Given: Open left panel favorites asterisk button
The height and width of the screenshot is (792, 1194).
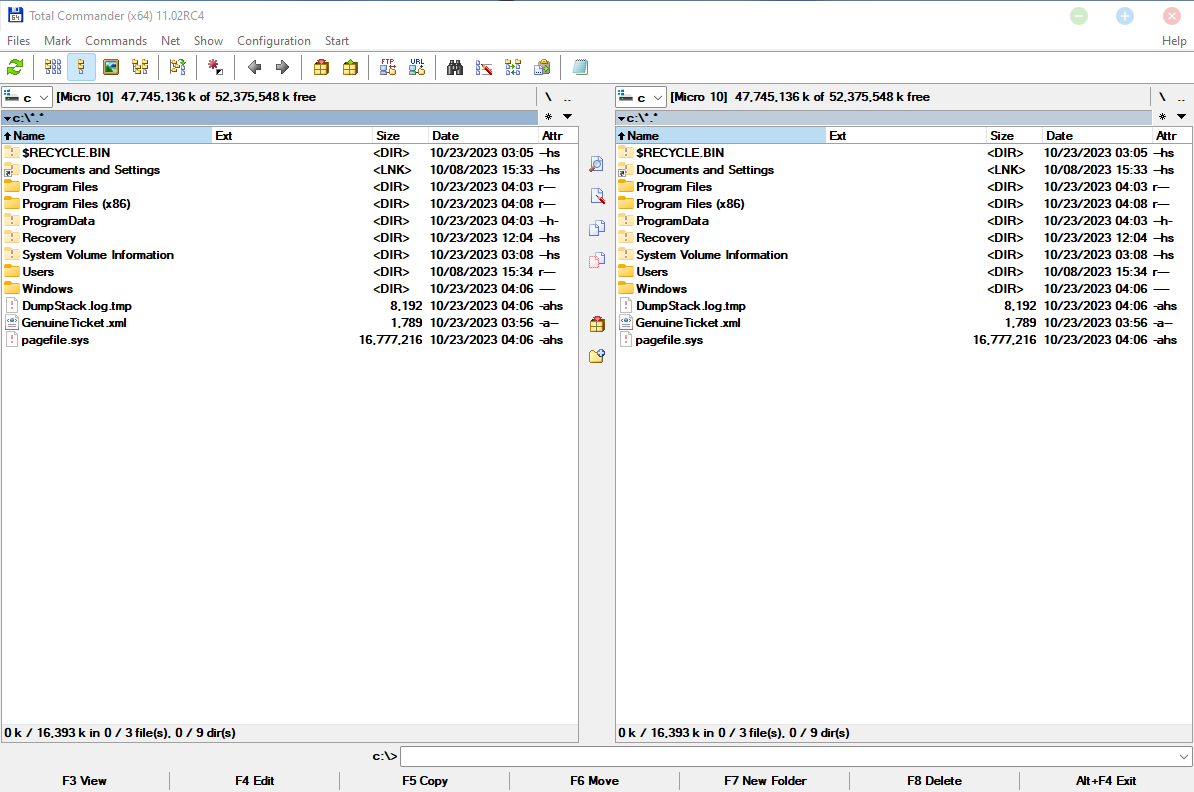Looking at the screenshot, I should (548, 117).
